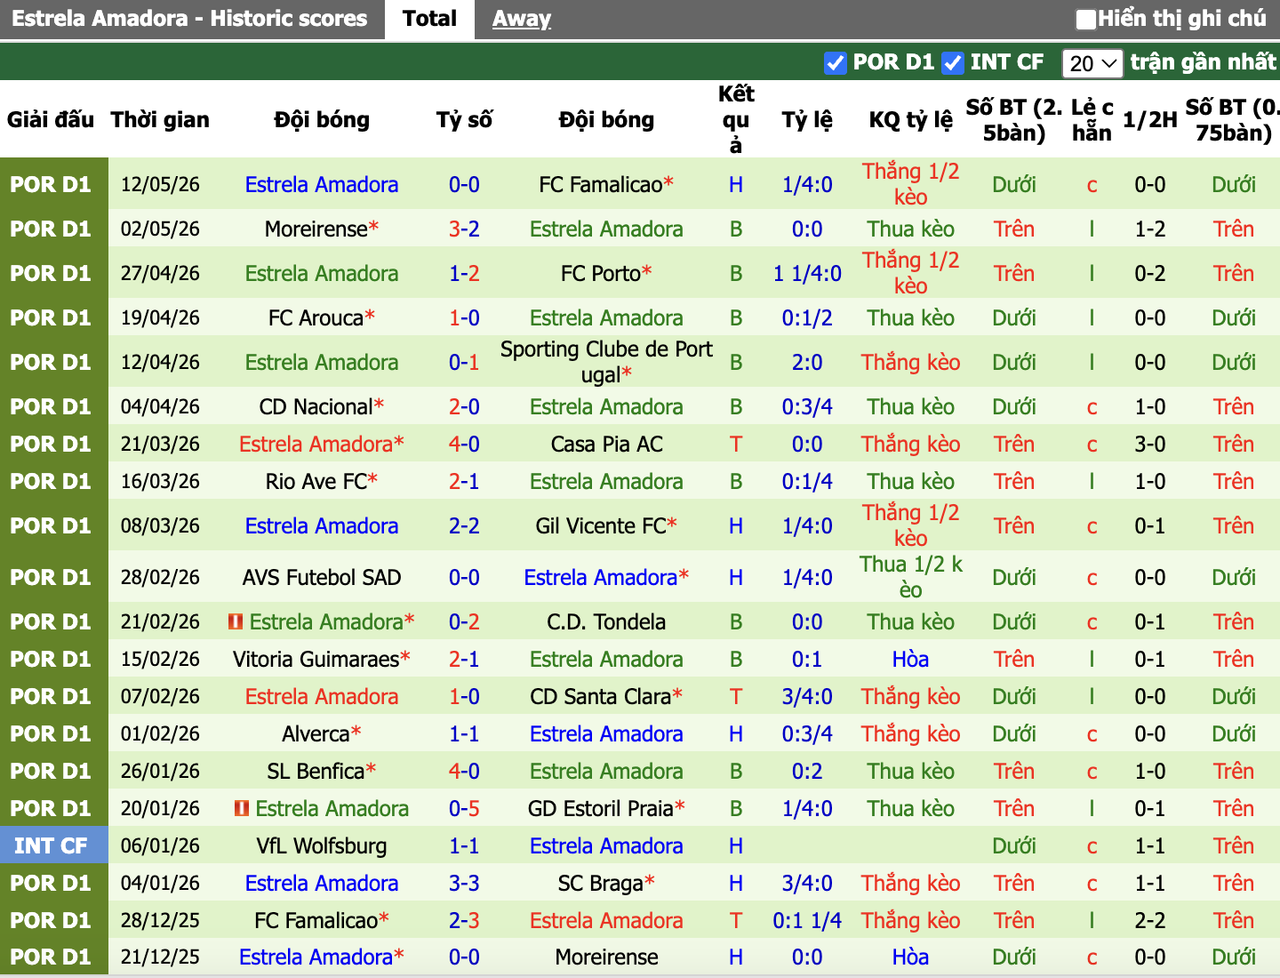This screenshot has height=978, width=1280.
Task: Click the 3-3 score against SC Braga
Action: coord(464,883)
